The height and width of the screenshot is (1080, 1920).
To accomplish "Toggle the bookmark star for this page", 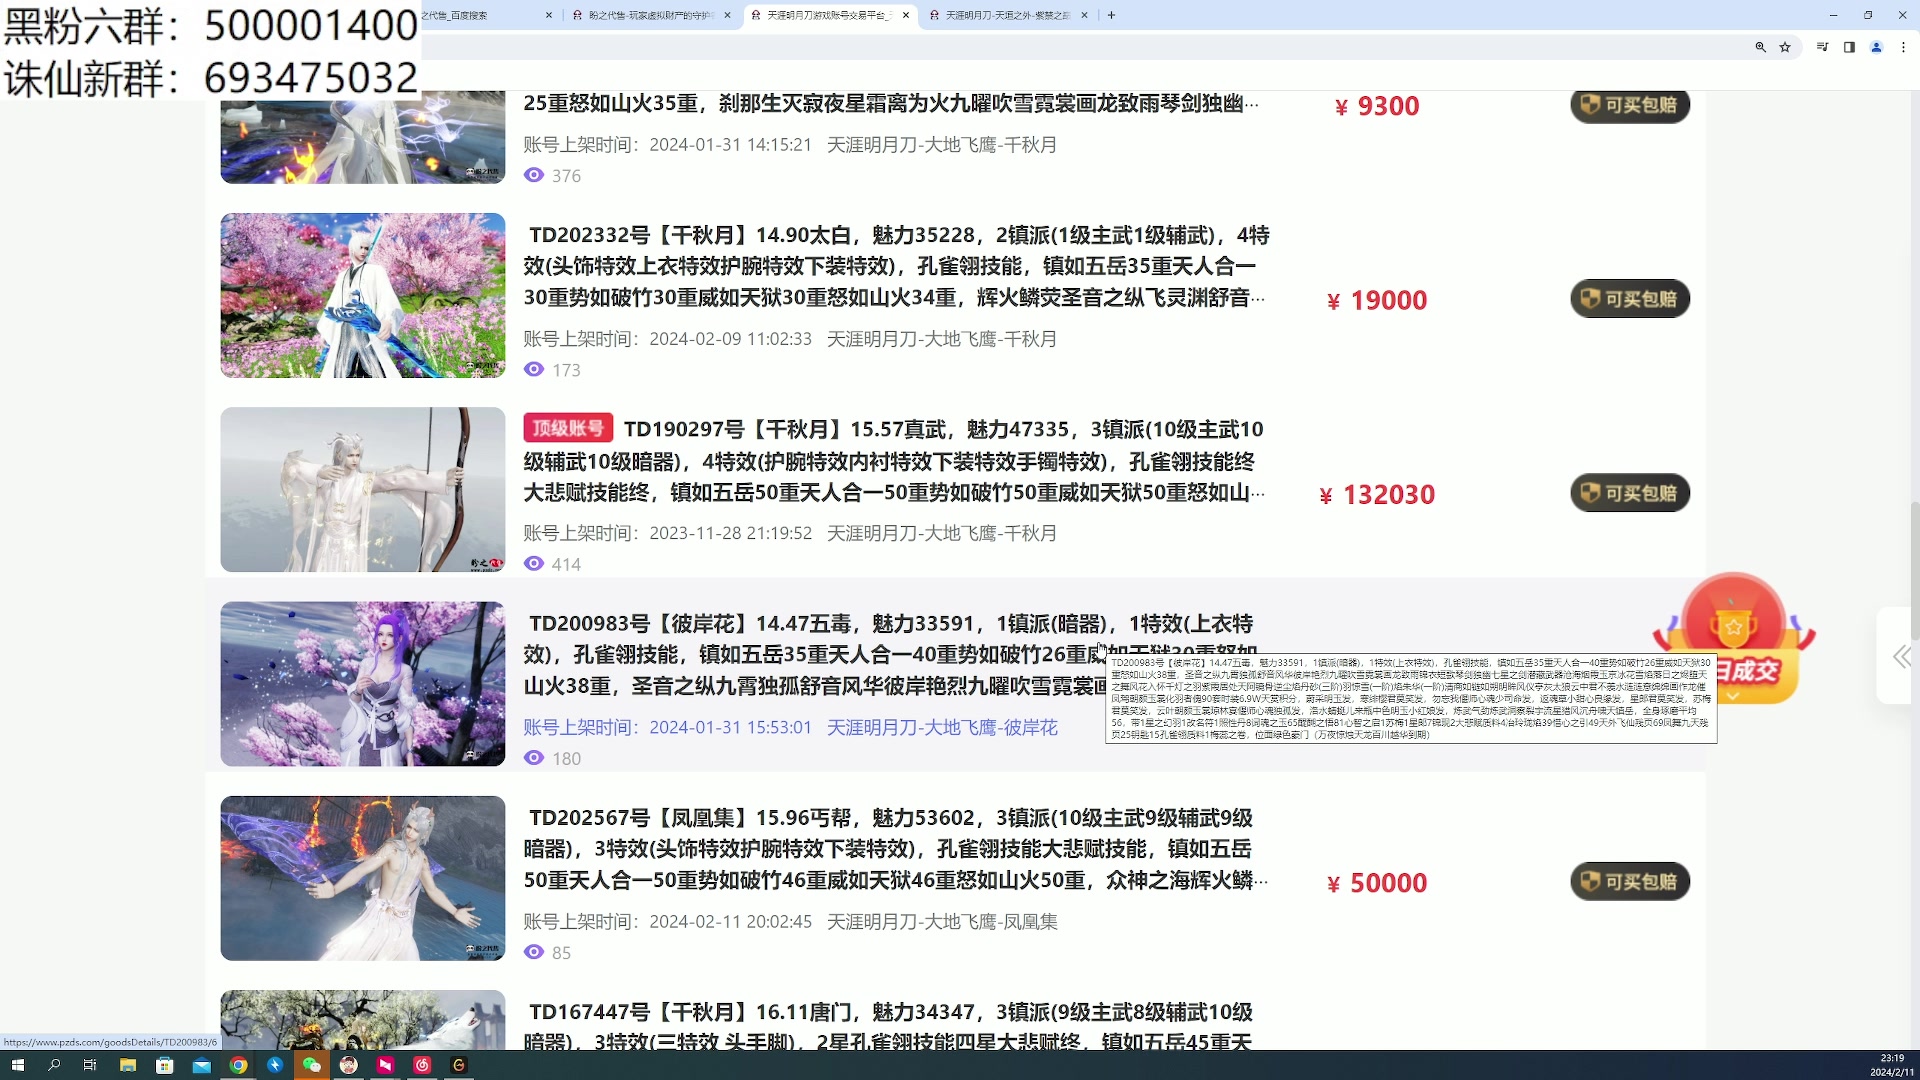I will coord(1785,47).
